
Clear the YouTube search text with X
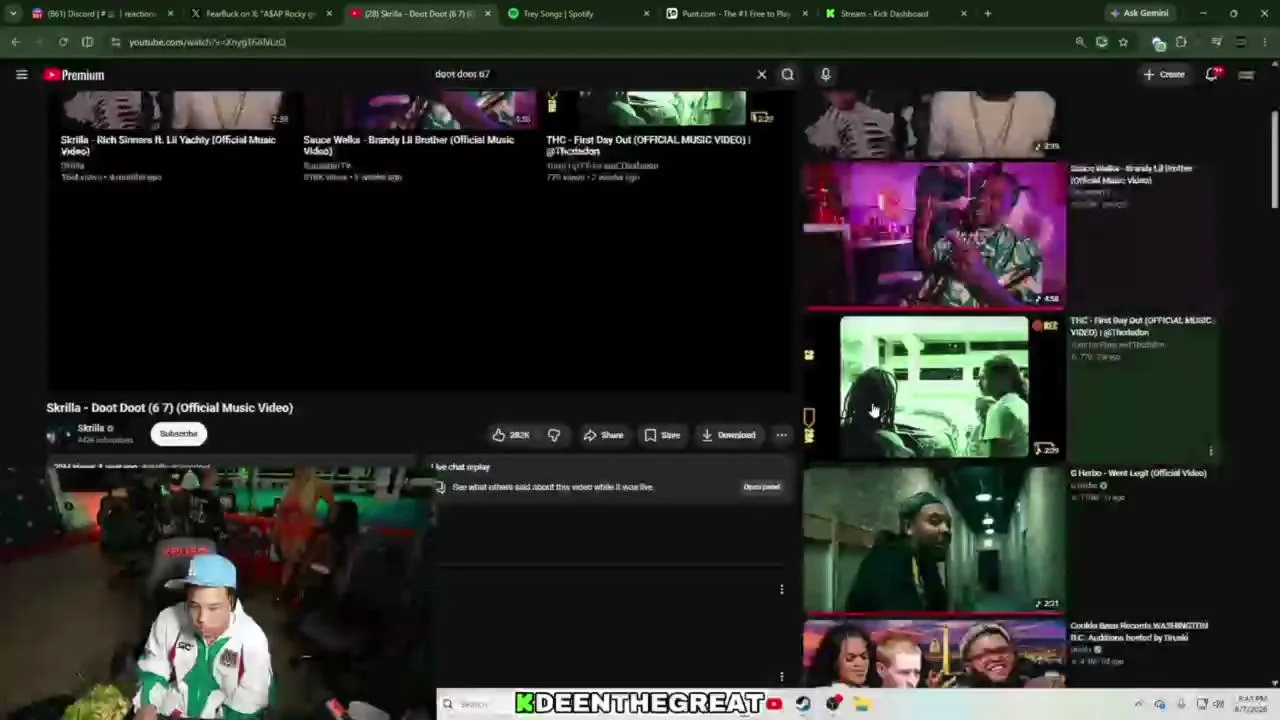[x=761, y=74]
